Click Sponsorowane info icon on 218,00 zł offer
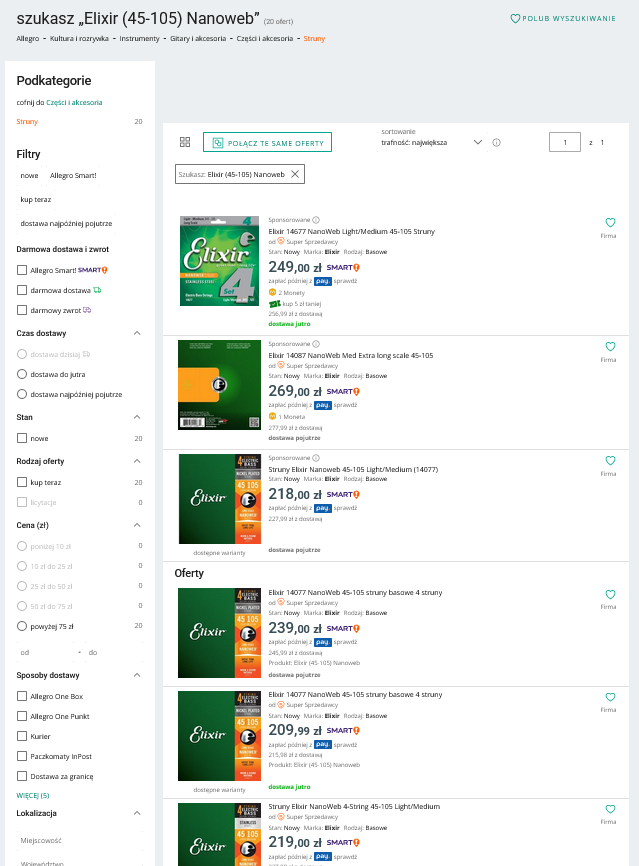Viewport: 639px width, 866px height. pos(316,458)
